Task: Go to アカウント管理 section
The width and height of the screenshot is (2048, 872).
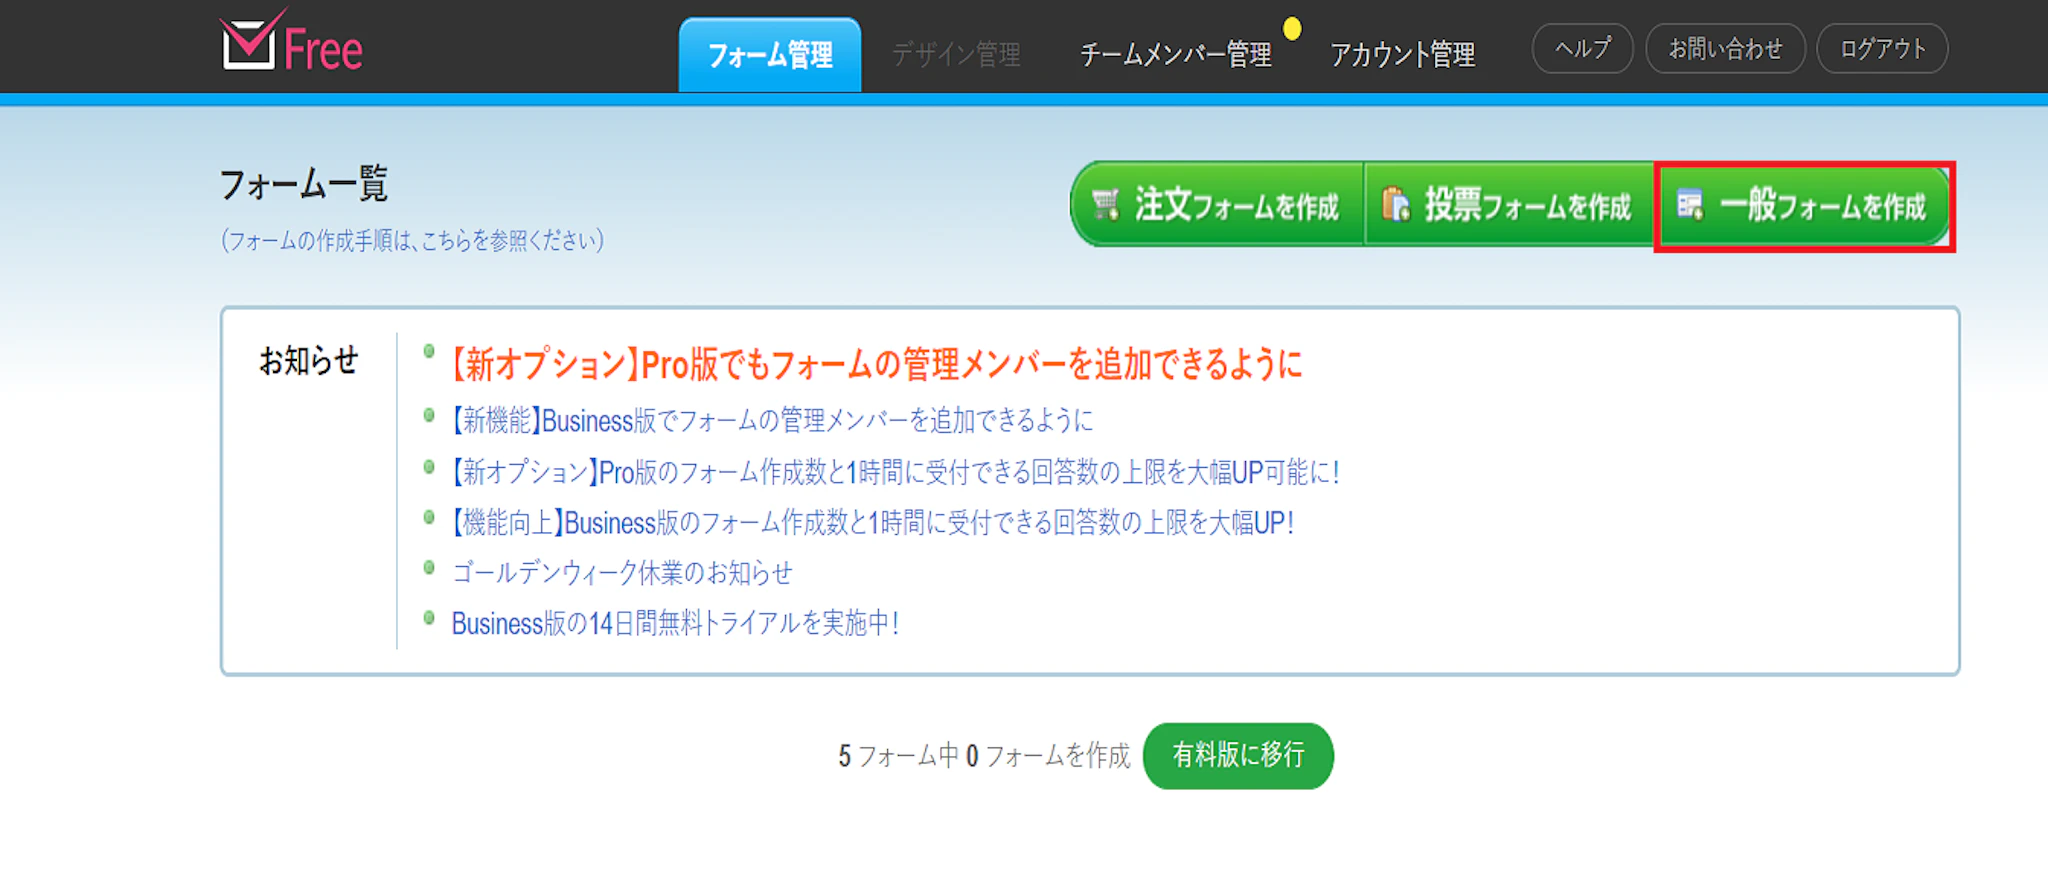Action: [1402, 55]
